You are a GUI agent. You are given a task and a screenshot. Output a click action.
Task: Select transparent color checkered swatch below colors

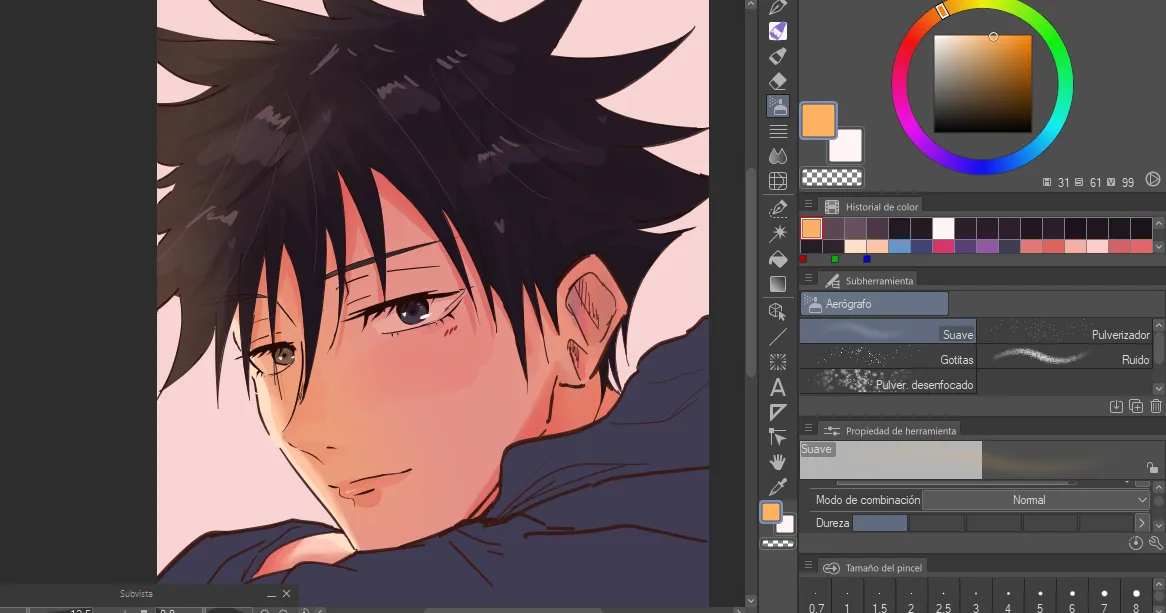832,177
